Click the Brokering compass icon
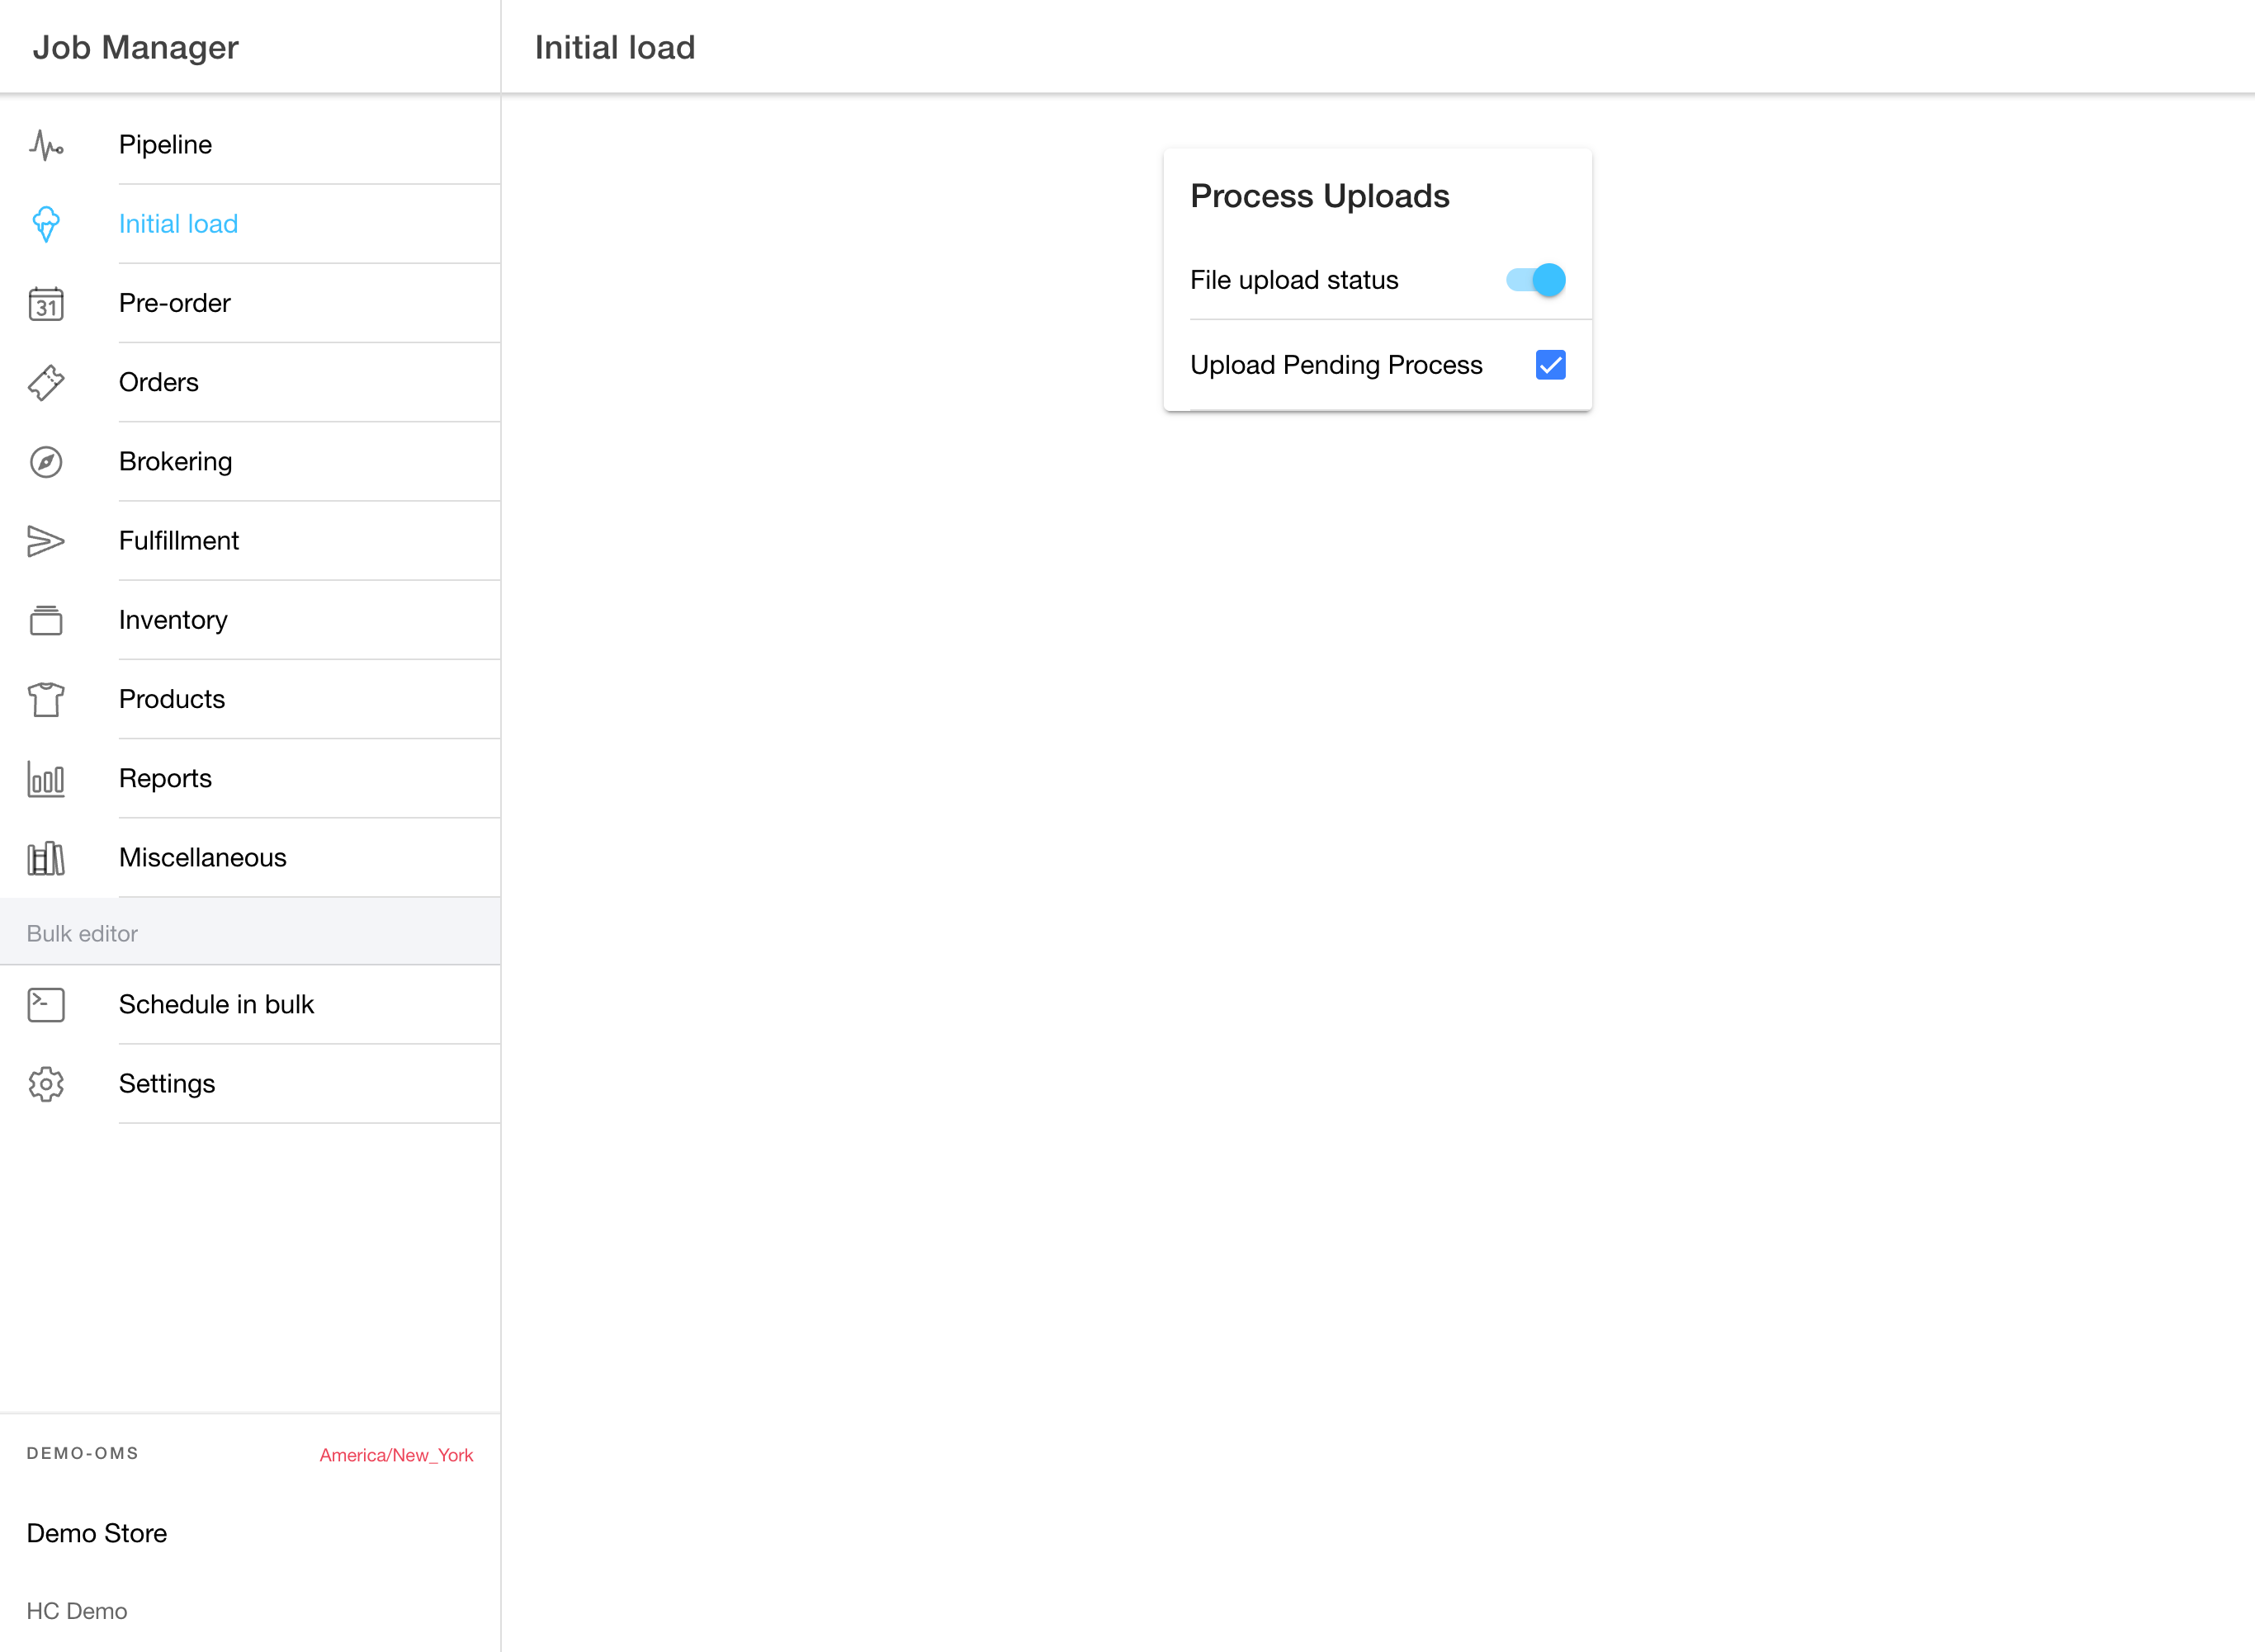2255x1652 pixels. pyautogui.click(x=46, y=462)
